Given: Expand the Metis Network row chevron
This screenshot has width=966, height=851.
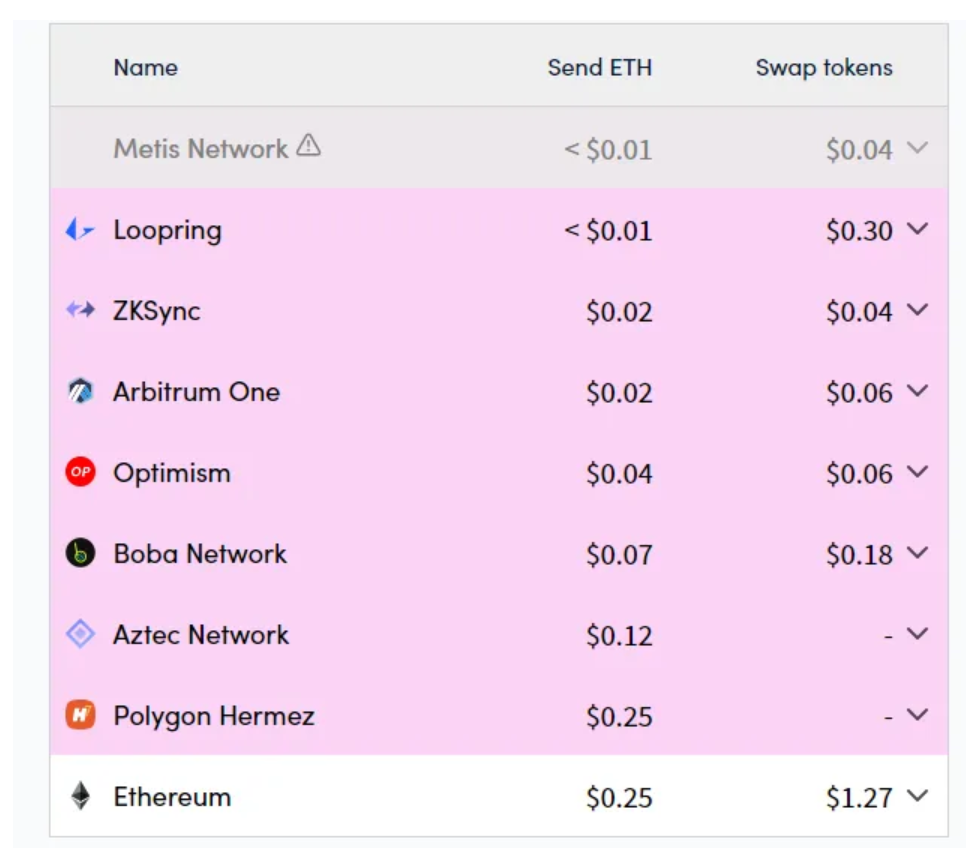Looking at the screenshot, I should [x=917, y=149].
